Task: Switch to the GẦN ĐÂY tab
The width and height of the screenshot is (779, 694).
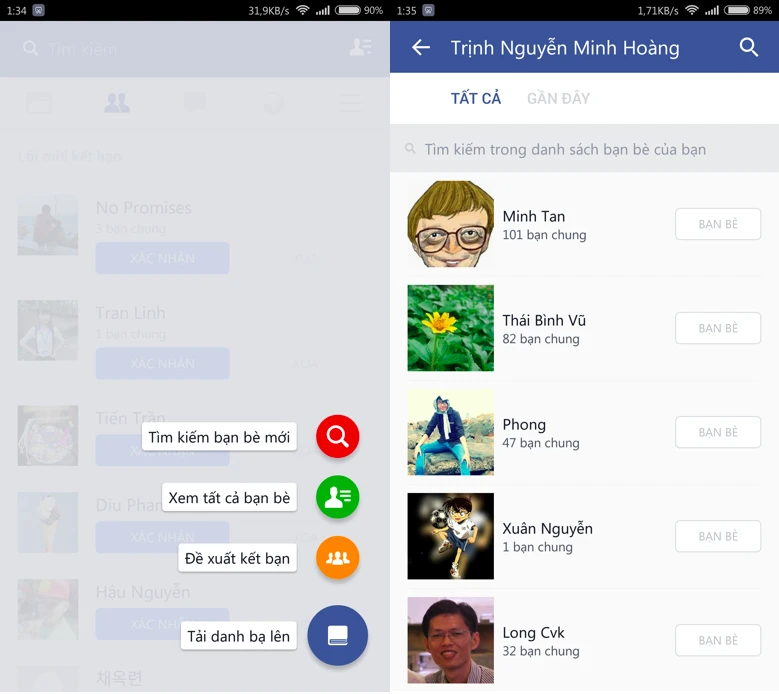Action: click(558, 98)
